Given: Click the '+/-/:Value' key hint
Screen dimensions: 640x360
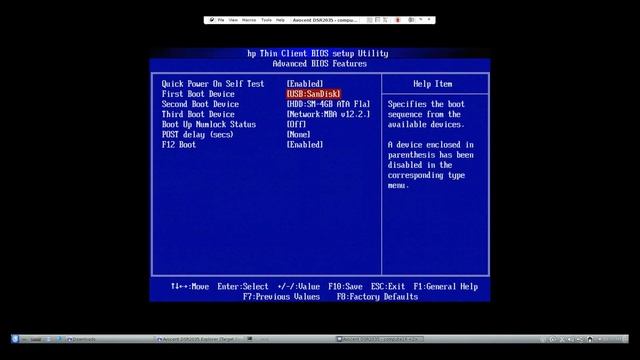Looking at the screenshot, I should coord(298,287).
